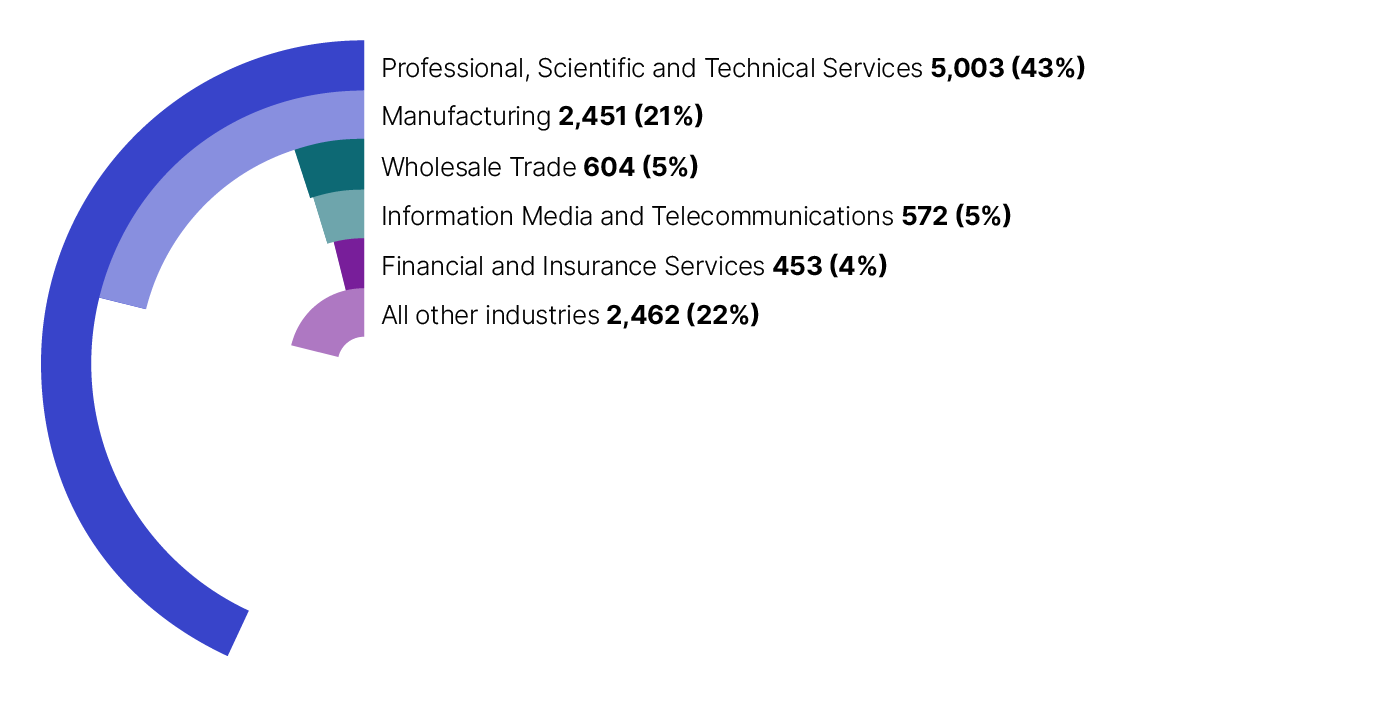Viewport: 1378px width, 726px height.
Task: Click the Professional, Scientific and Technical Services label
Action: [x=651, y=68]
